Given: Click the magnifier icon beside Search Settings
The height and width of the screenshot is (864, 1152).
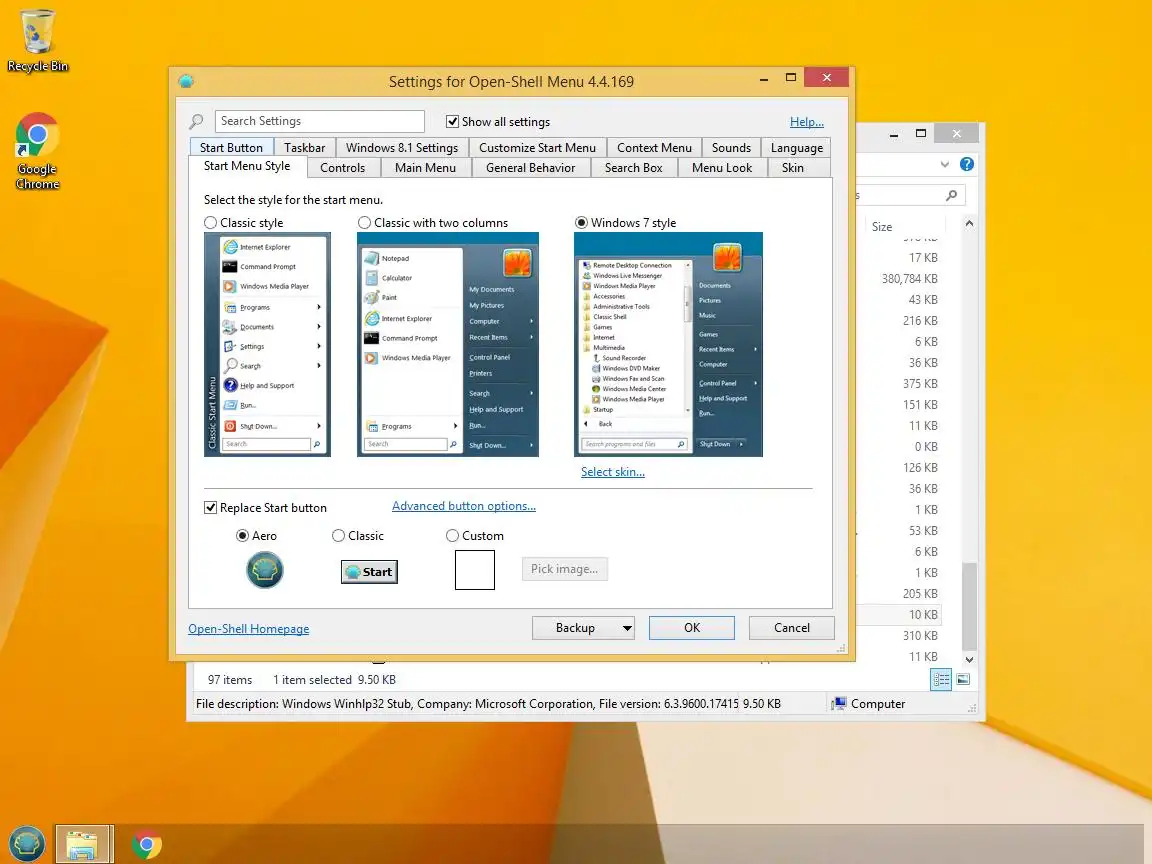Looking at the screenshot, I should (x=196, y=121).
